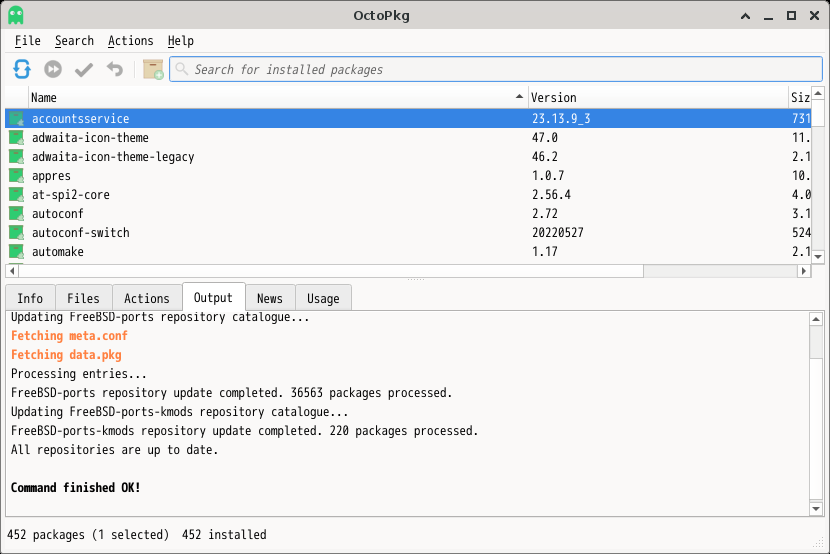The width and height of the screenshot is (830, 554).
Task: Click the installed status icon beside autoconf
Action: coord(17,214)
